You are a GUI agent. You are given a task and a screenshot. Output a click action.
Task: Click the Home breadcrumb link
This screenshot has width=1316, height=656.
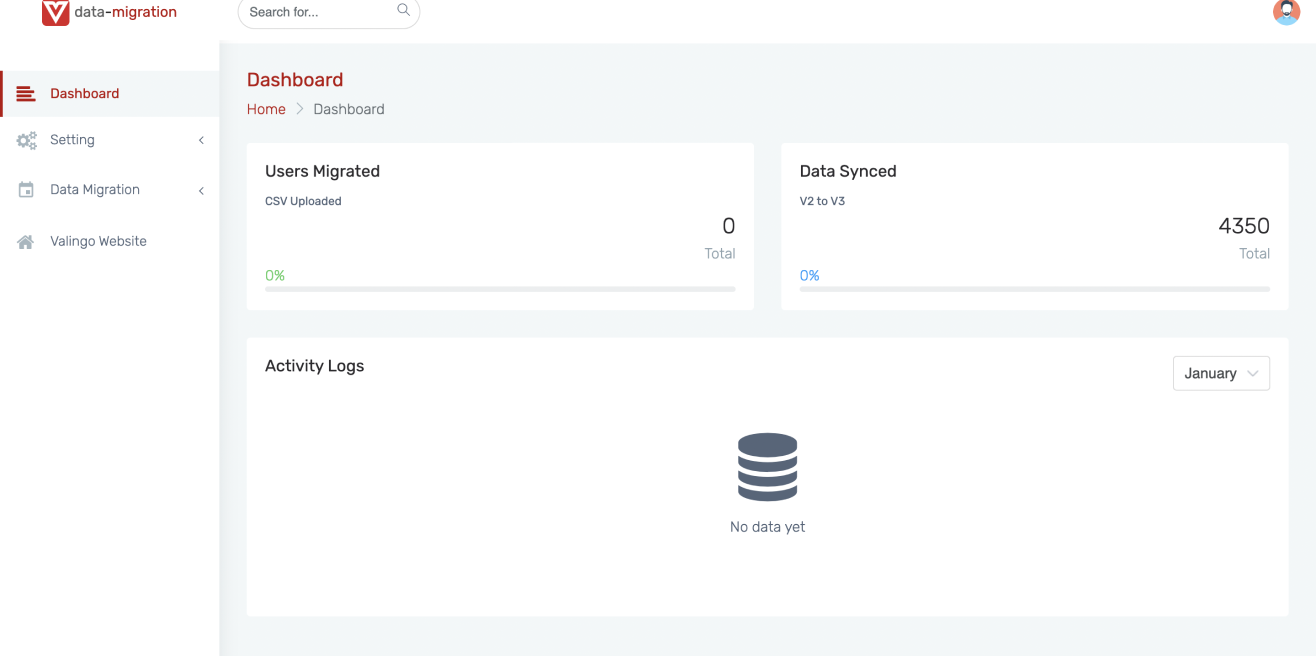(x=266, y=110)
